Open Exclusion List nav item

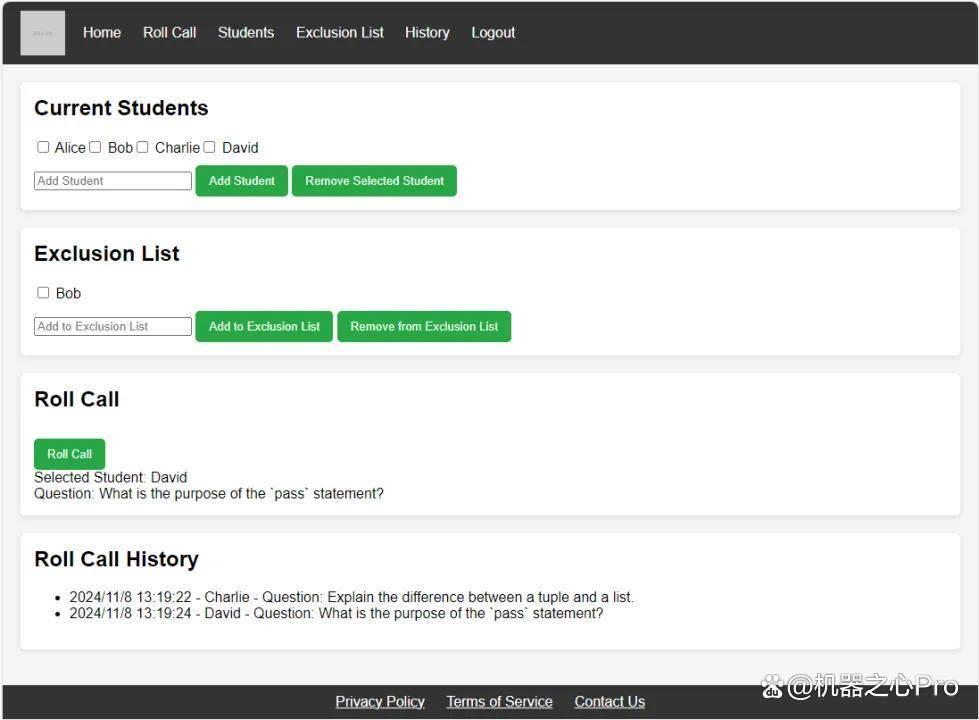(x=340, y=32)
